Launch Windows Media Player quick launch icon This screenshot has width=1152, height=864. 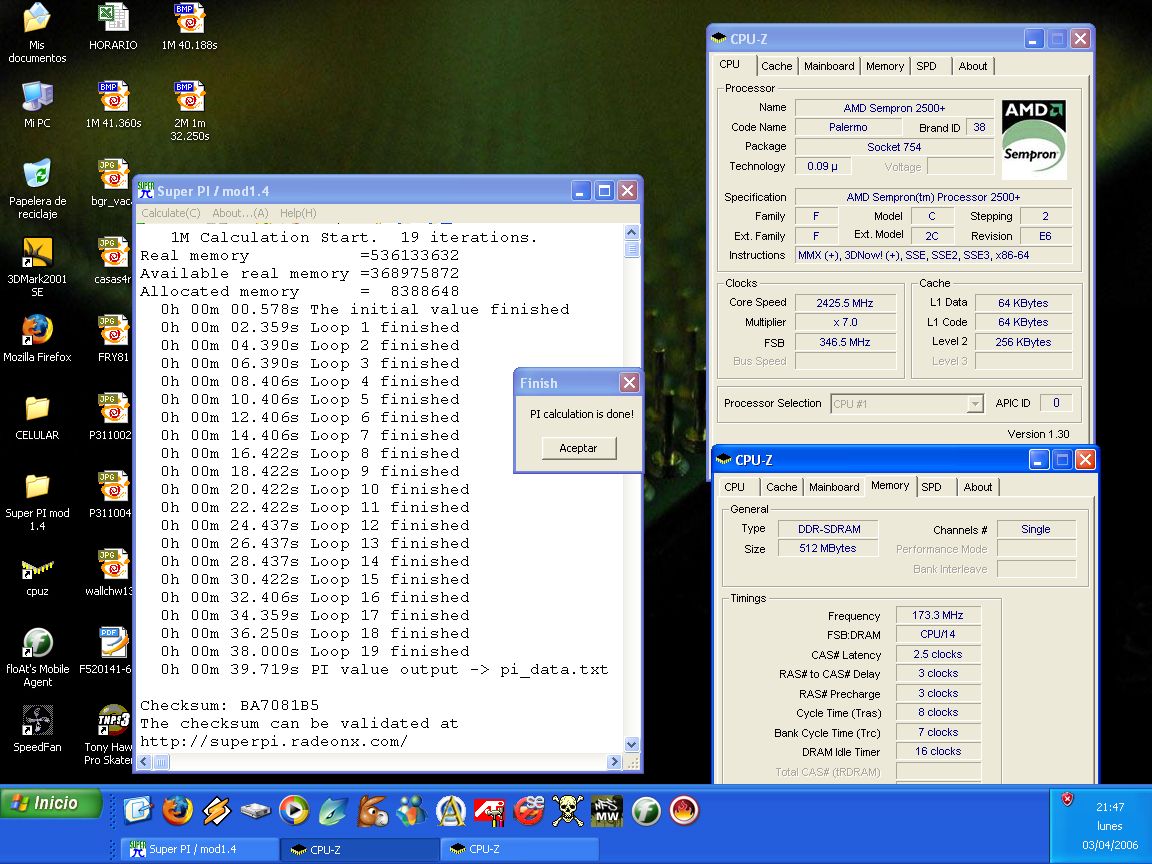pos(294,811)
